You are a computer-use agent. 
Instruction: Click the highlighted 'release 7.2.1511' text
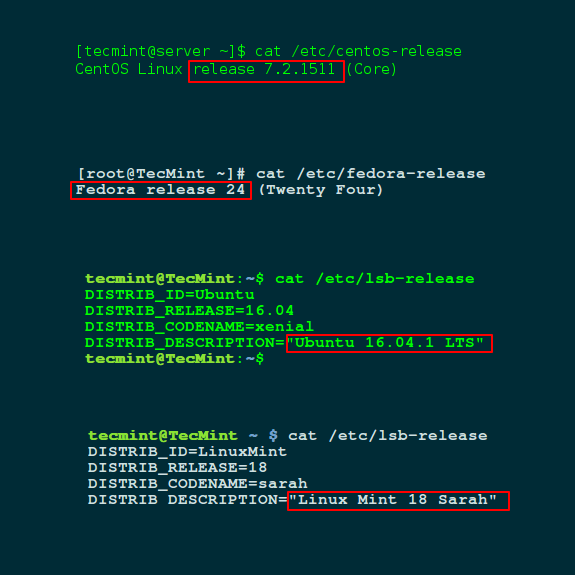coord(266,71)
